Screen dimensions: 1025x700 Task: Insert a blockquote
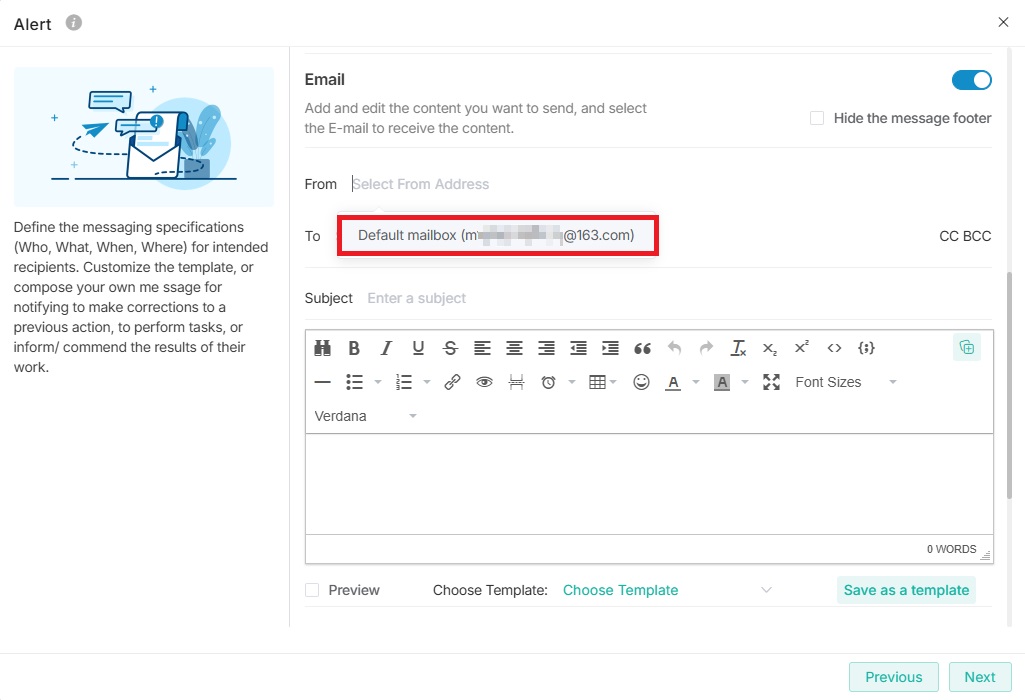pyautogui.click(x=642, y=348)
